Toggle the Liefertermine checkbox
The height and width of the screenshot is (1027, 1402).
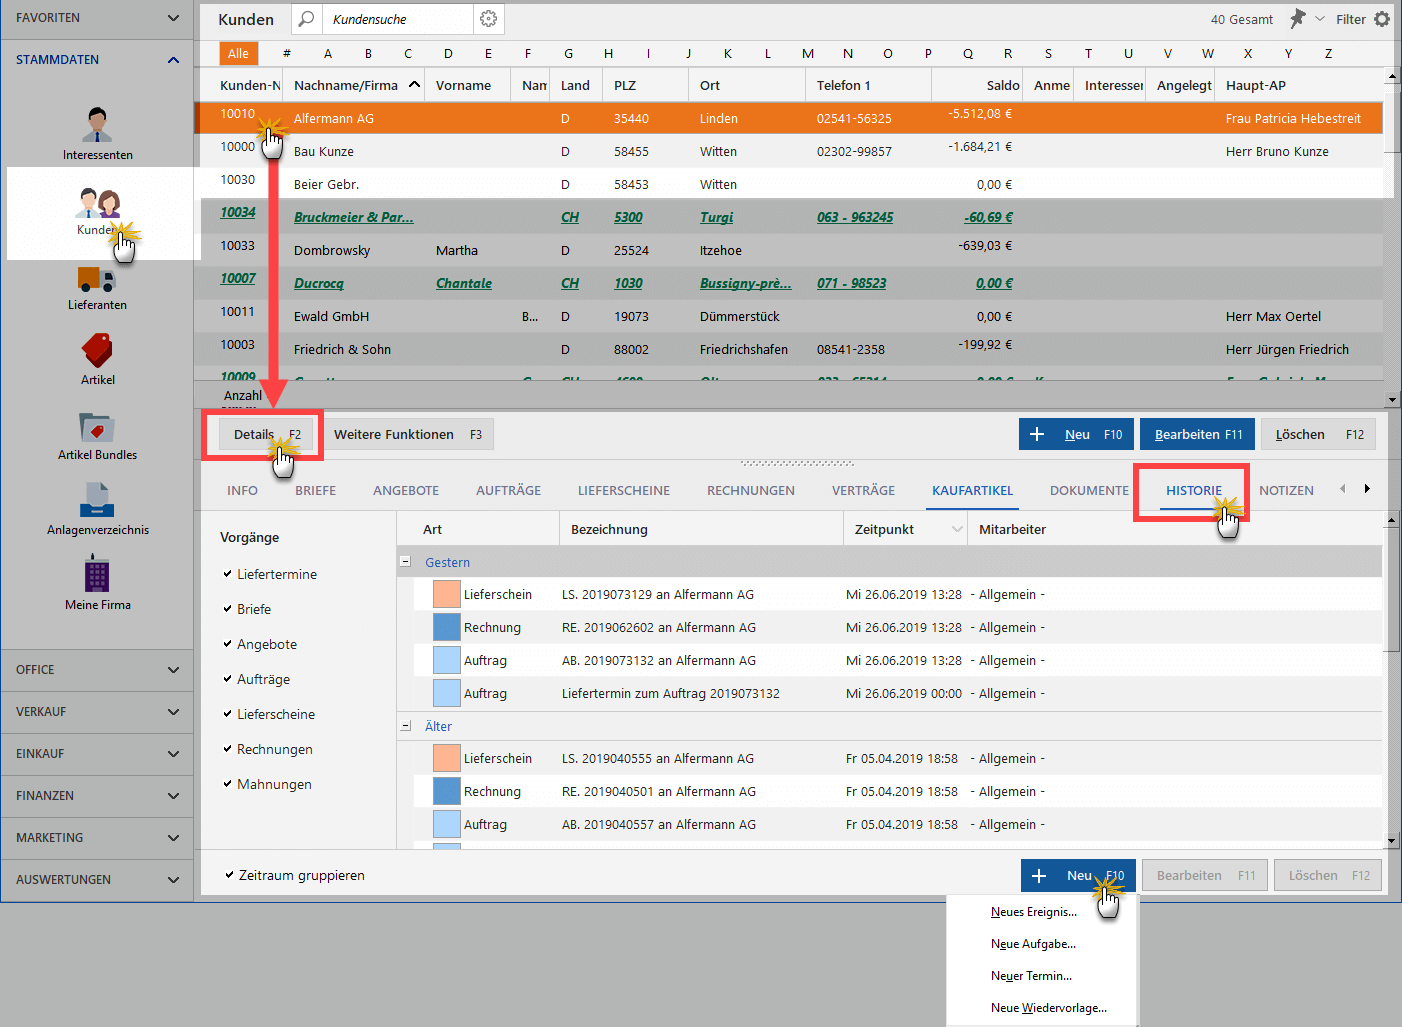(228, 574)
